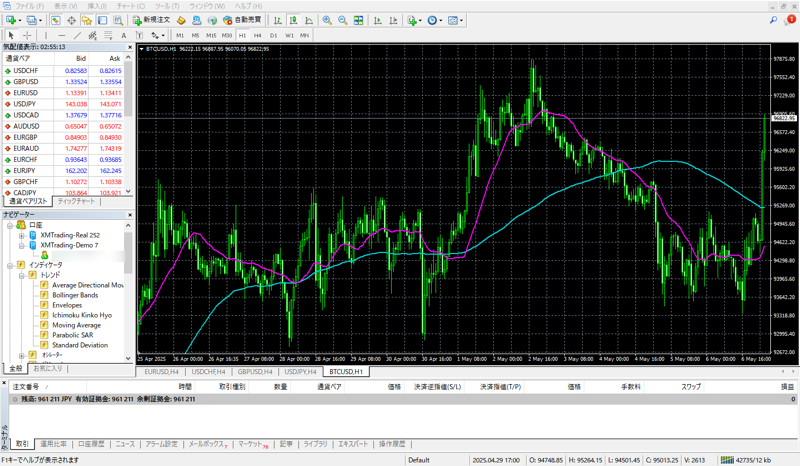Image resolution: width=800 pixels, height=466 pixels.
Task: Open the profiles toolbar icon
Action: point(32,20)
